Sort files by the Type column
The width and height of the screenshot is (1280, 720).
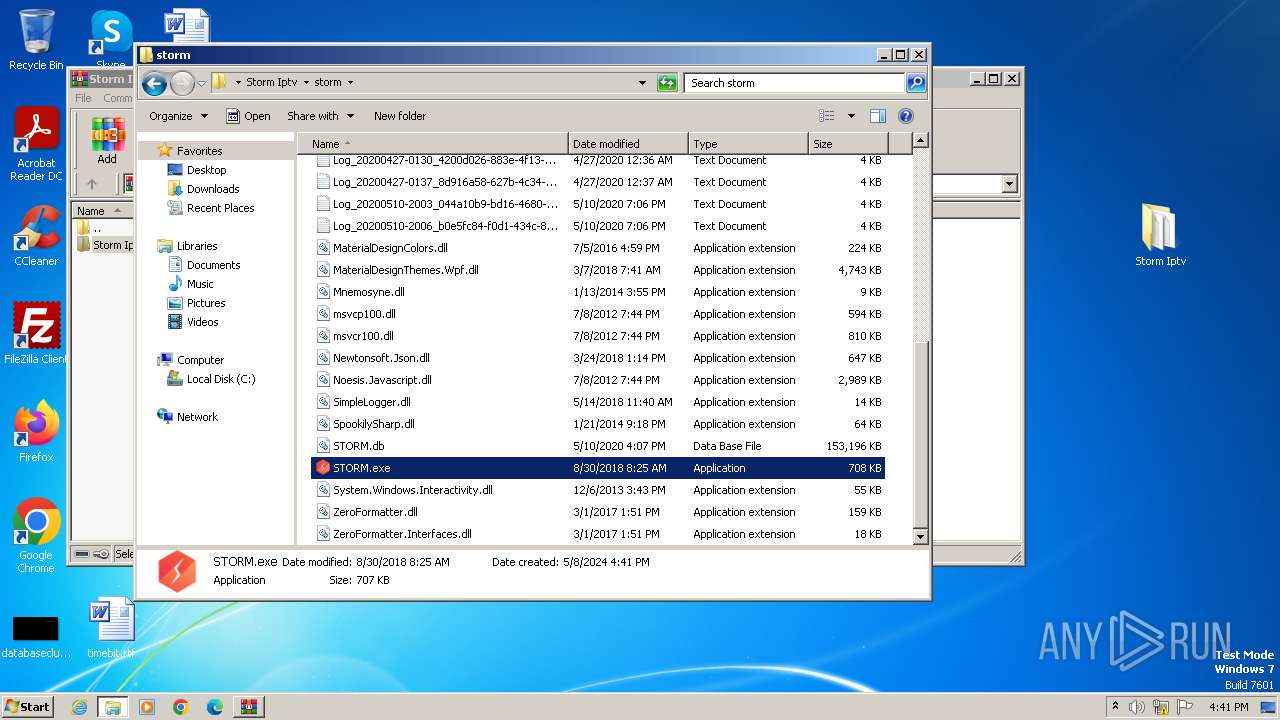tap(748, 144)
